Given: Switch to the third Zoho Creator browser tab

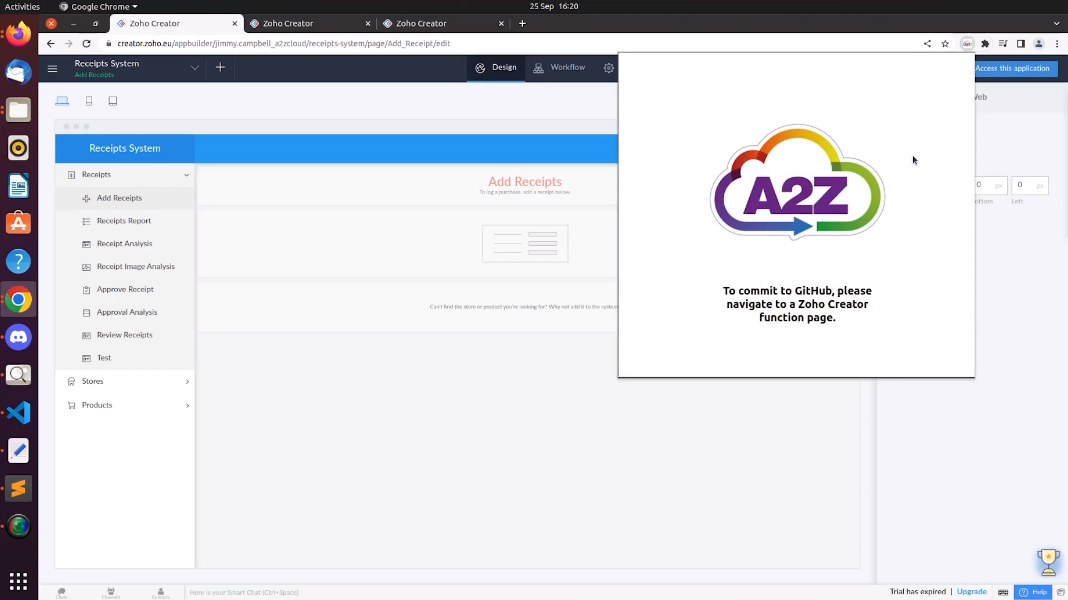Looking at the screenshot, I should pos(443,23).
